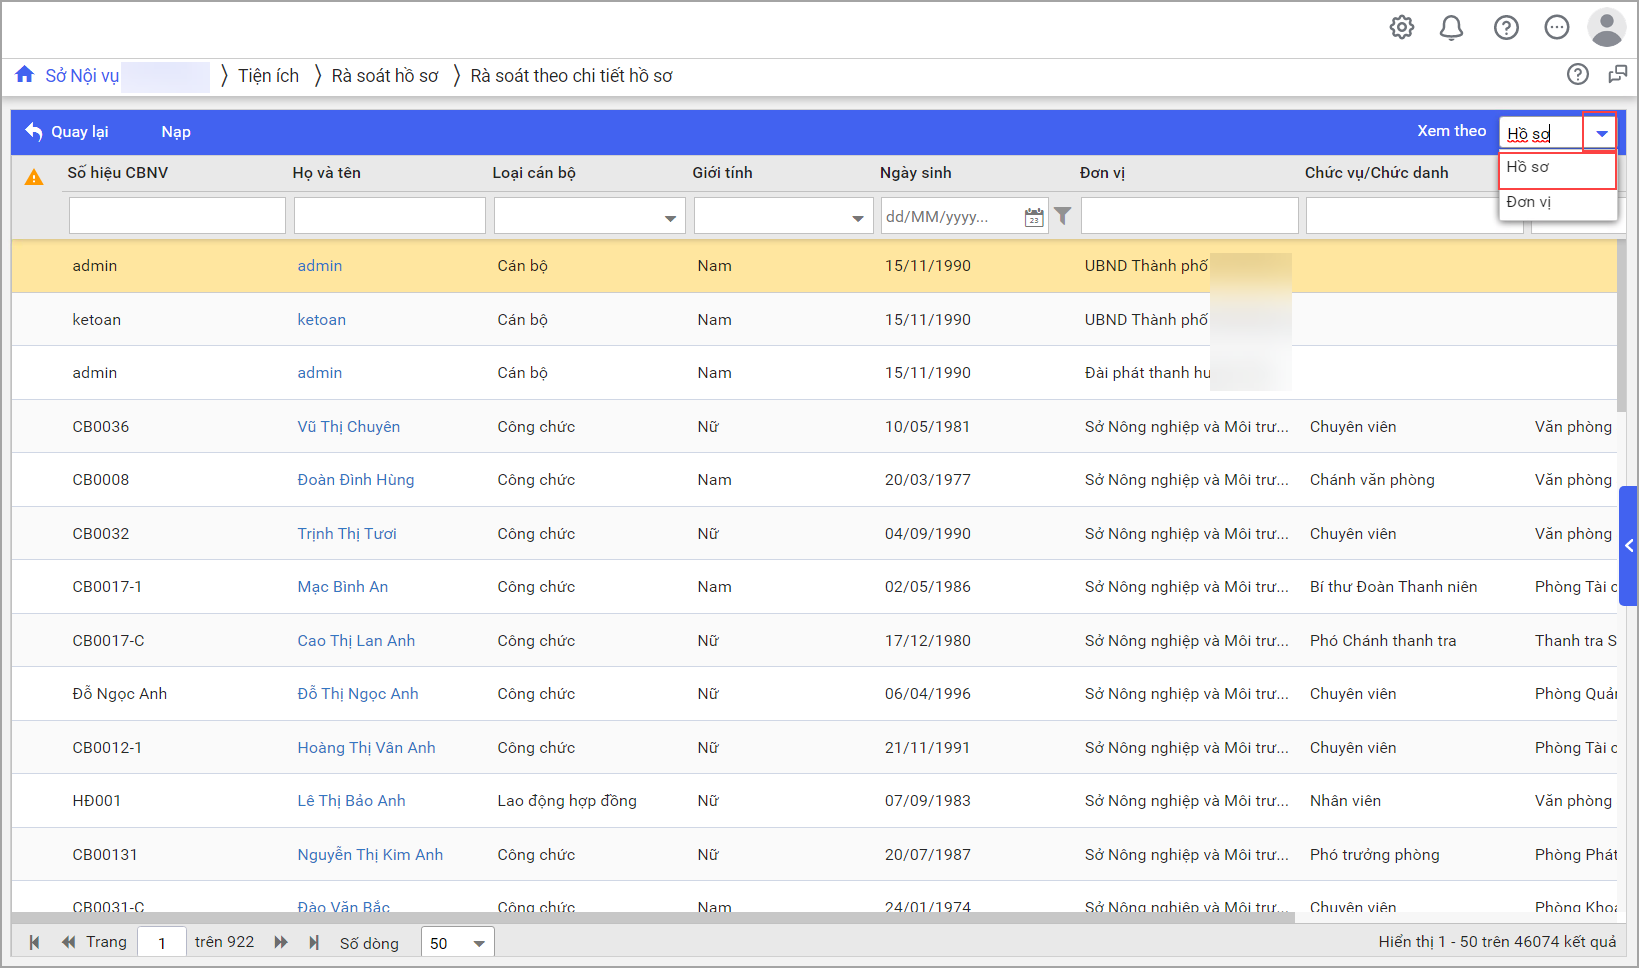Select Đơn vị from Xem theo list
The height and width of the screenshot is (968, 1639).
[1529, 202]
